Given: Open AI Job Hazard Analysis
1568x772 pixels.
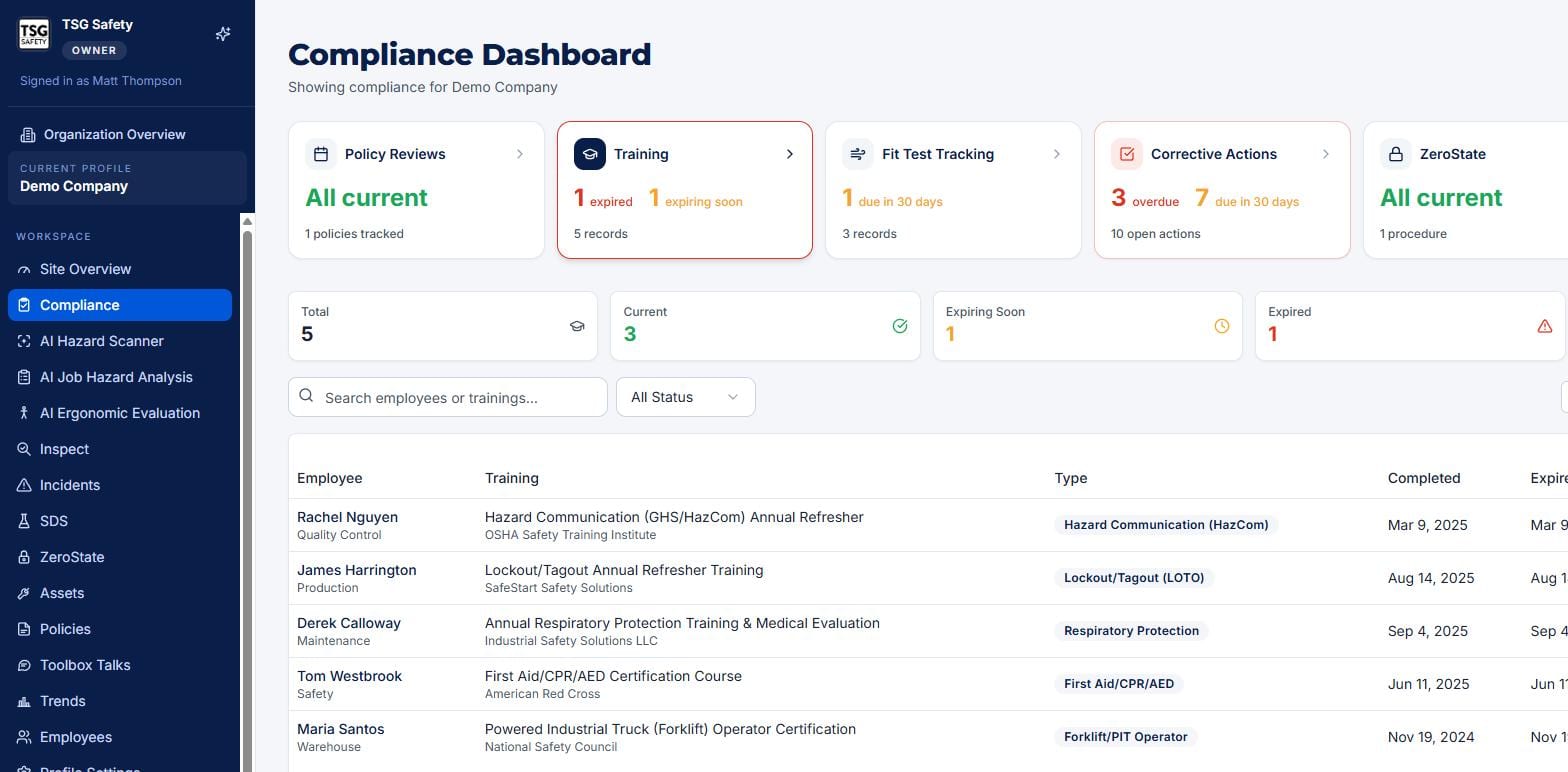Looking at the screenshot, I should (120, 377).
